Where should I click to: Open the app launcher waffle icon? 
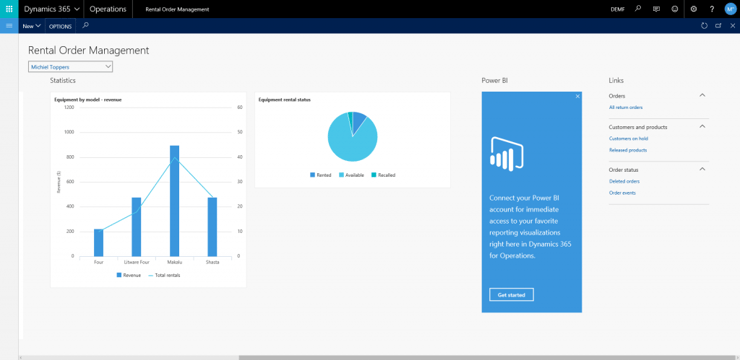[x=9, y=9]
